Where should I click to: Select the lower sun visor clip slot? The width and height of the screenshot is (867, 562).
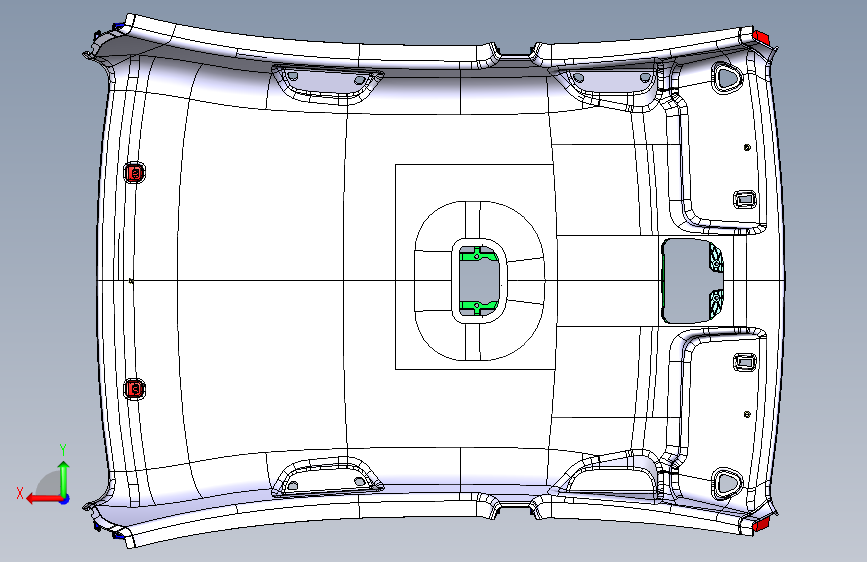[744, 362]
